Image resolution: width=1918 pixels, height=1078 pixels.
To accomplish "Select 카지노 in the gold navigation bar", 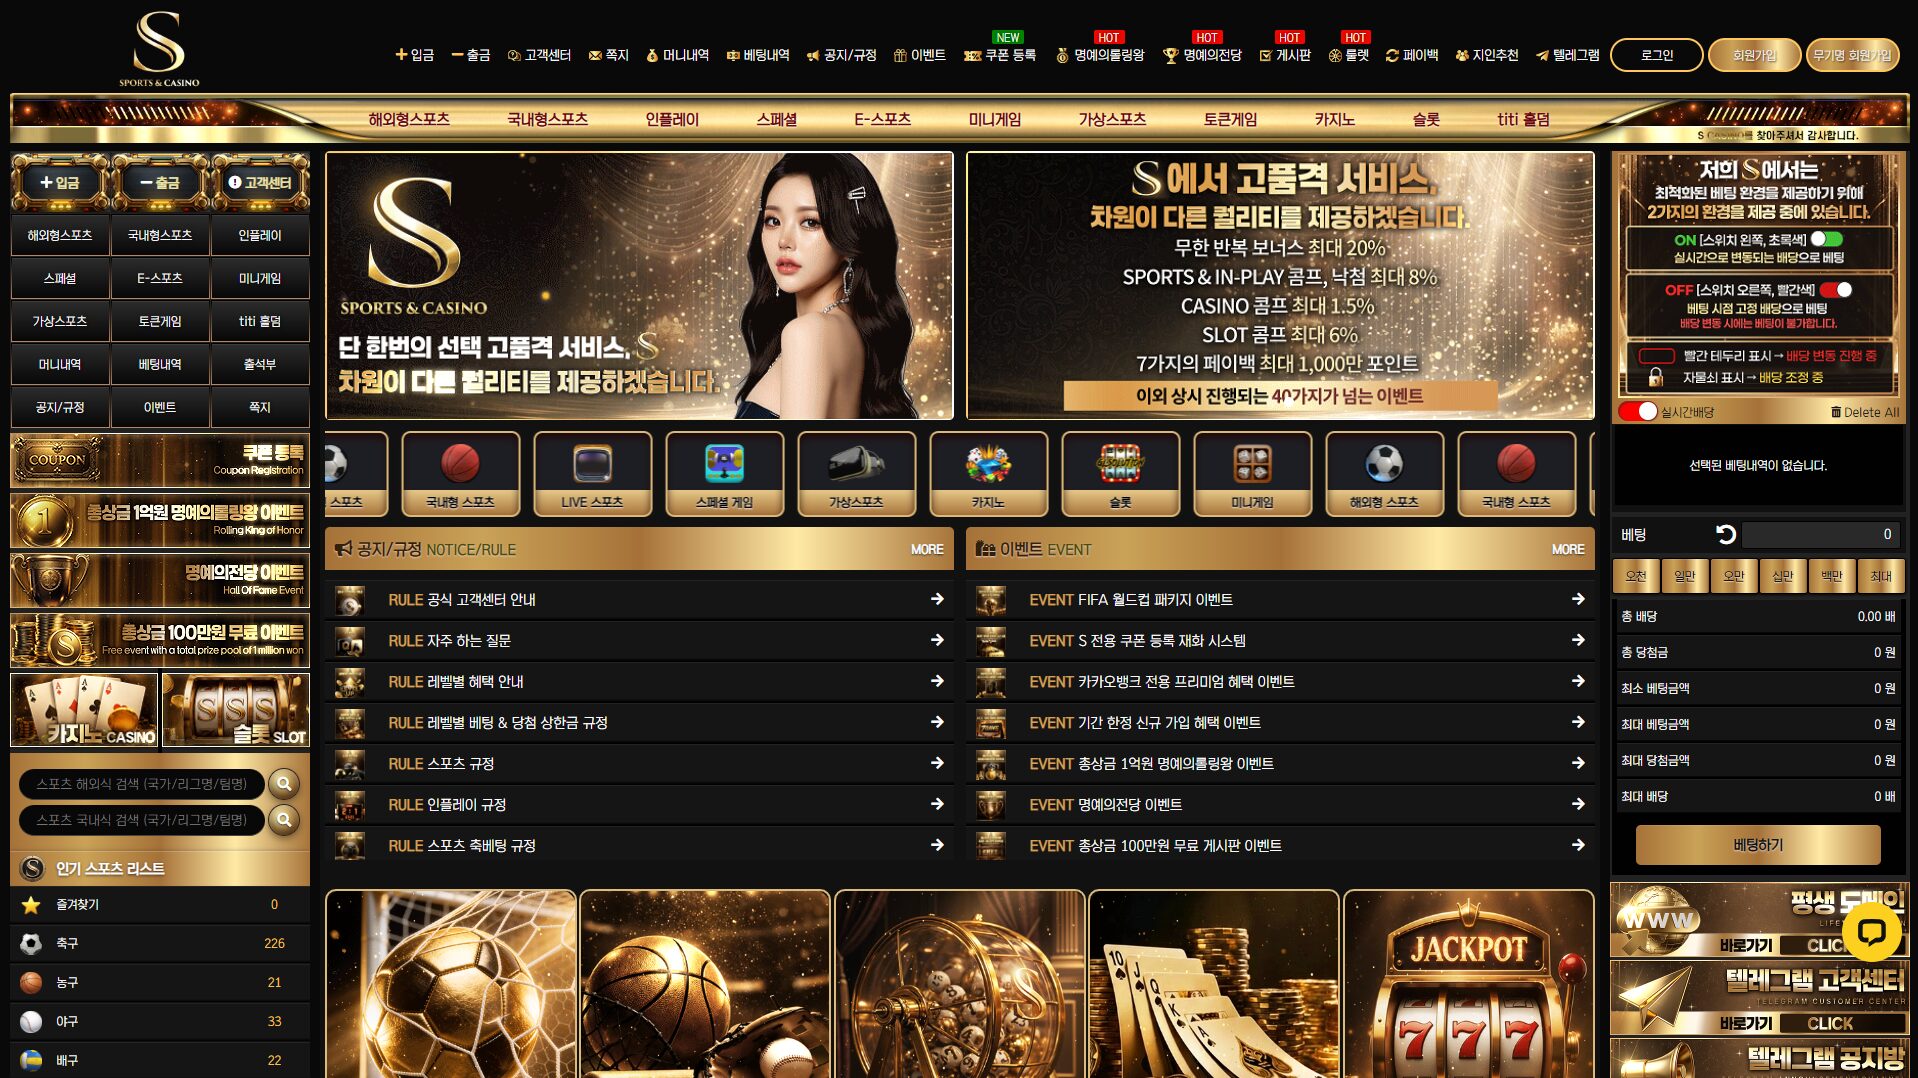I will 1334,119.
